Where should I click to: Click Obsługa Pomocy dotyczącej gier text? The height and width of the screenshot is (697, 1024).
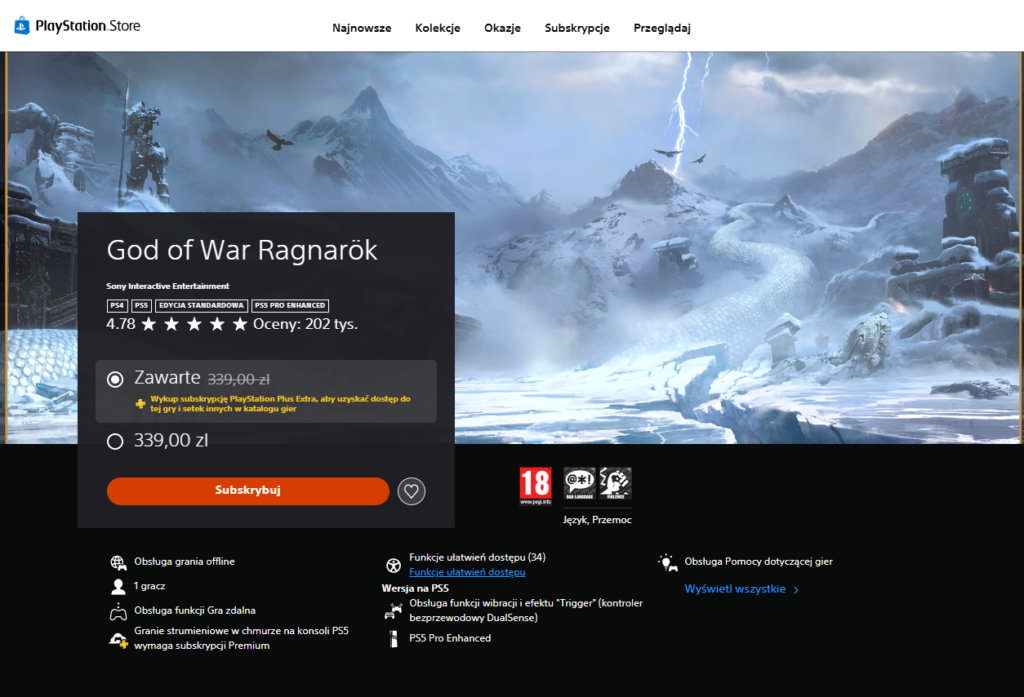(758, 562)
